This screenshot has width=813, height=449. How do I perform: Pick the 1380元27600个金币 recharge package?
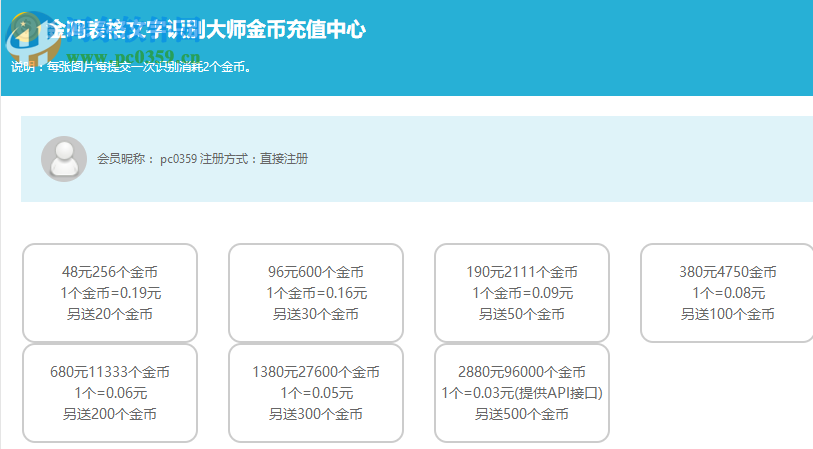316,393
